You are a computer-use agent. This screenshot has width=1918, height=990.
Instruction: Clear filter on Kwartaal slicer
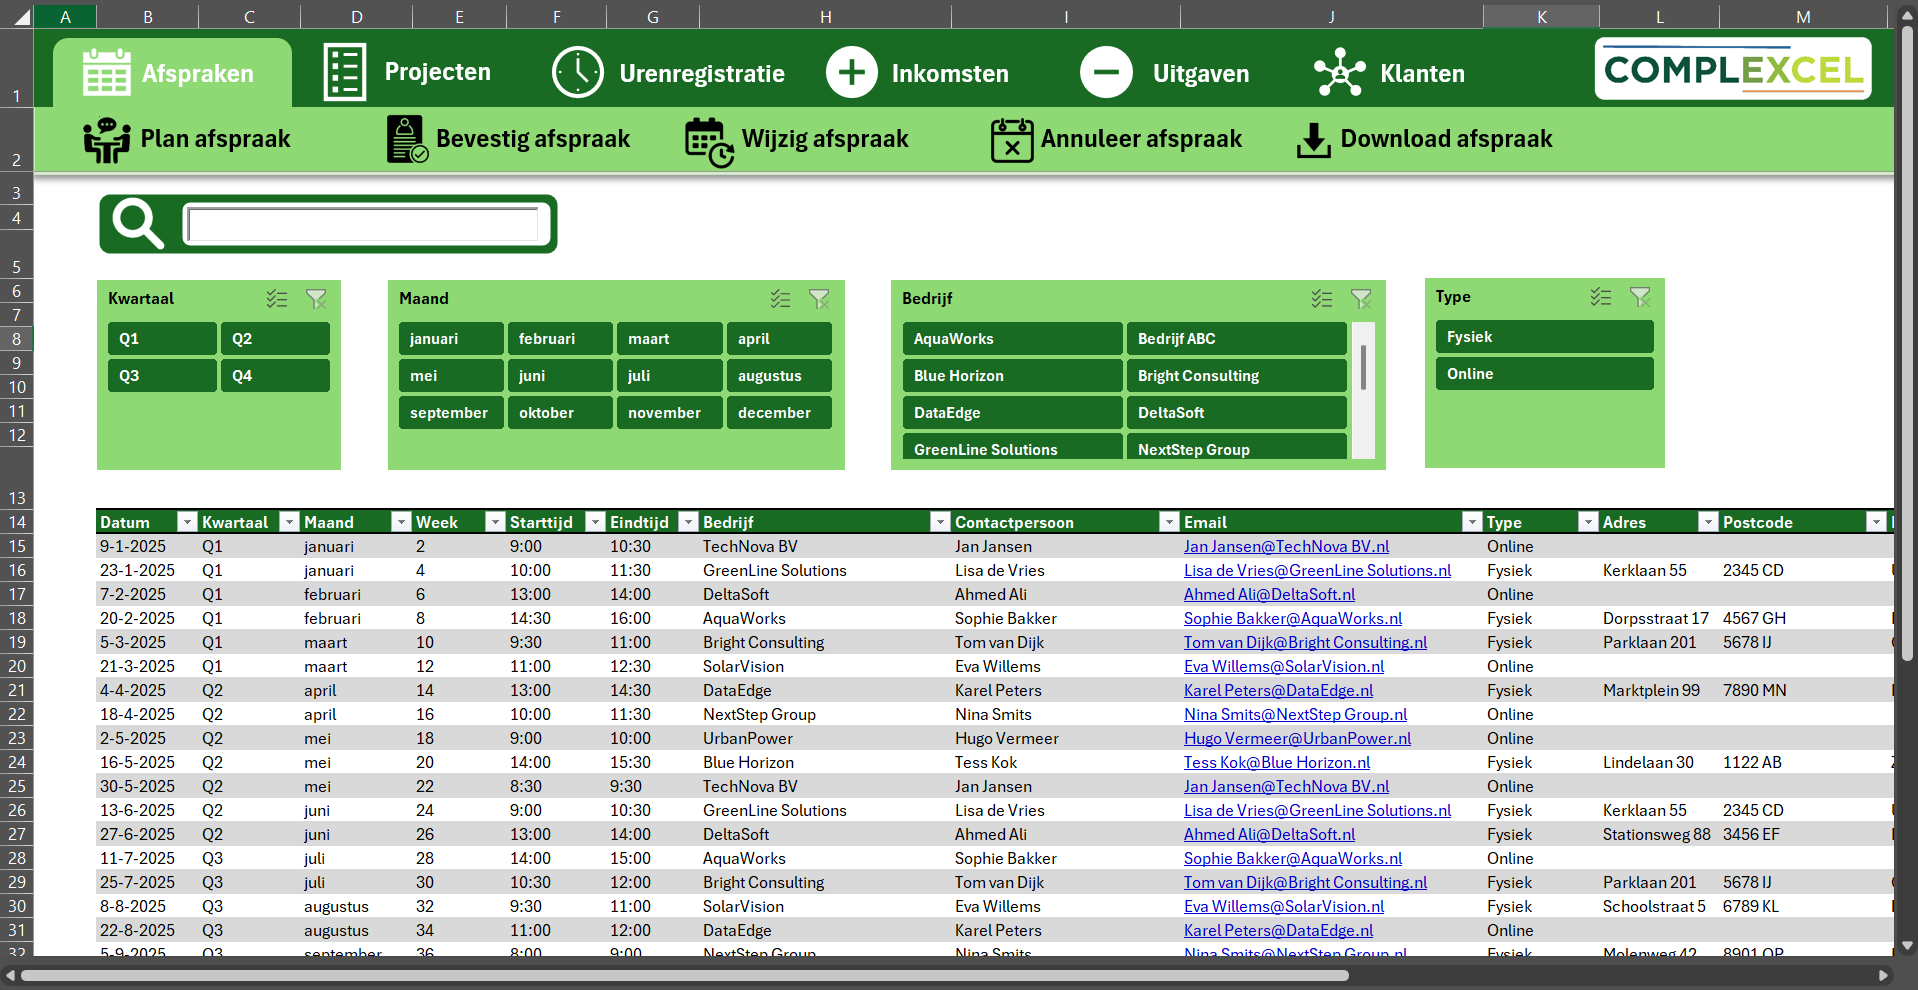tap(316, 298)
